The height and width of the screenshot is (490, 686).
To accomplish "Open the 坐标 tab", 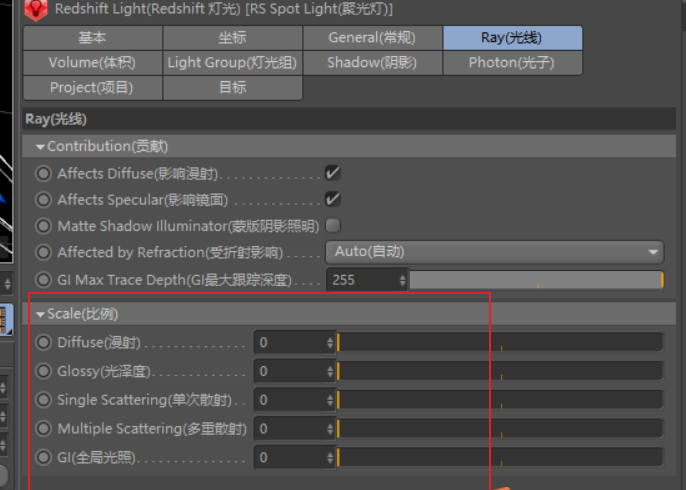I will tap(232, 38).
